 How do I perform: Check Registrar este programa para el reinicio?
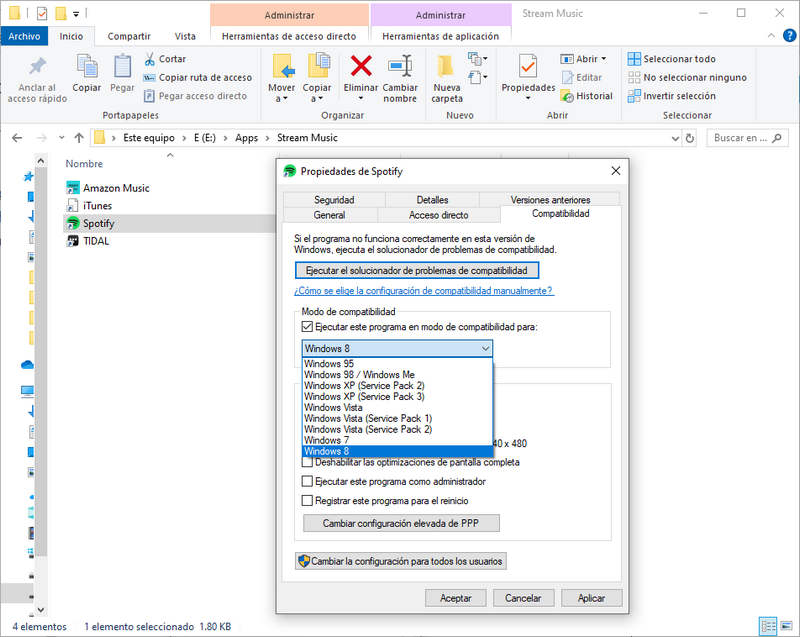[308, 500]
